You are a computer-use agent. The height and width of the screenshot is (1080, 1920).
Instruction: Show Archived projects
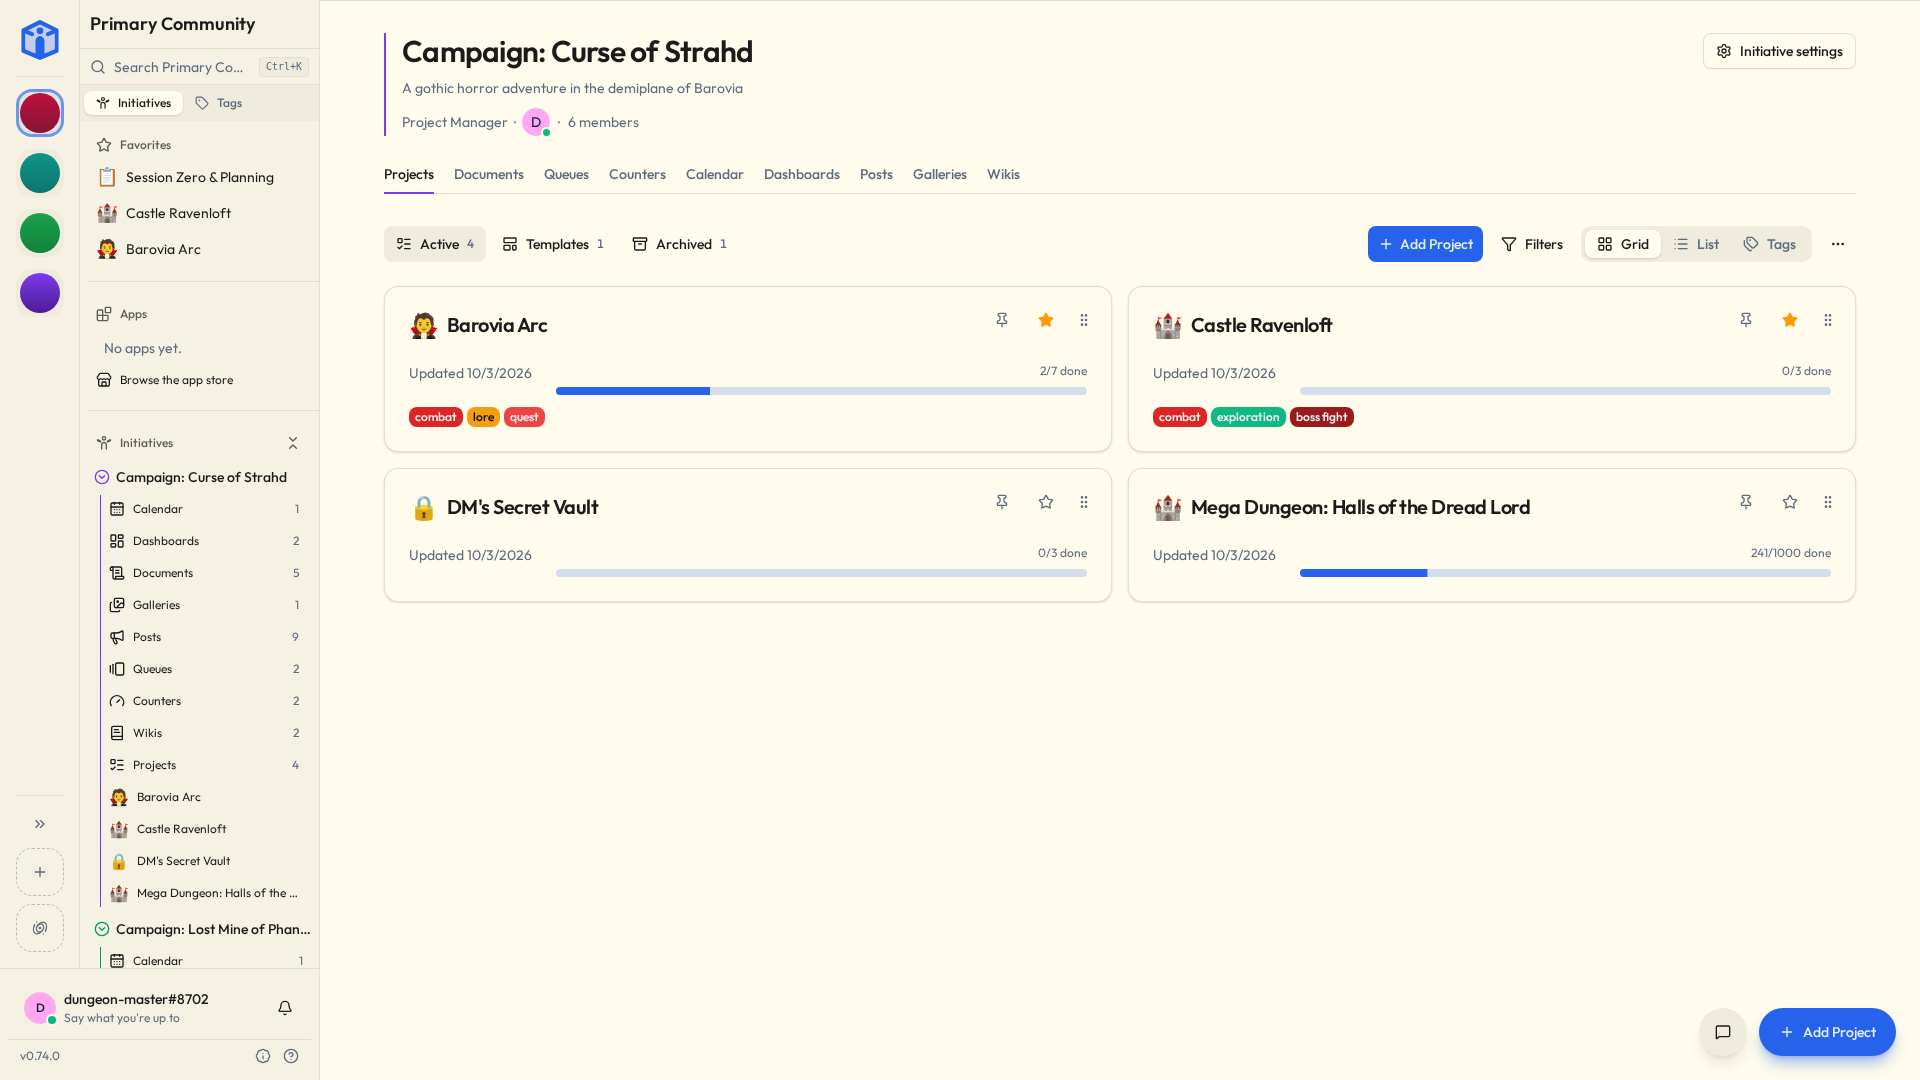pyautogui.click(x=680, y=244)
